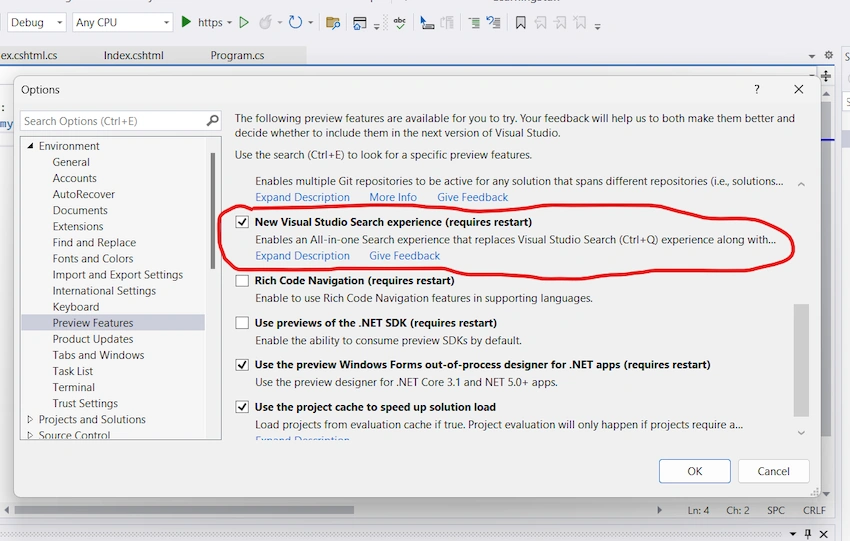Click Give Feedback for multiple Git repositories
Screen dimensions: 850x541
473,197
